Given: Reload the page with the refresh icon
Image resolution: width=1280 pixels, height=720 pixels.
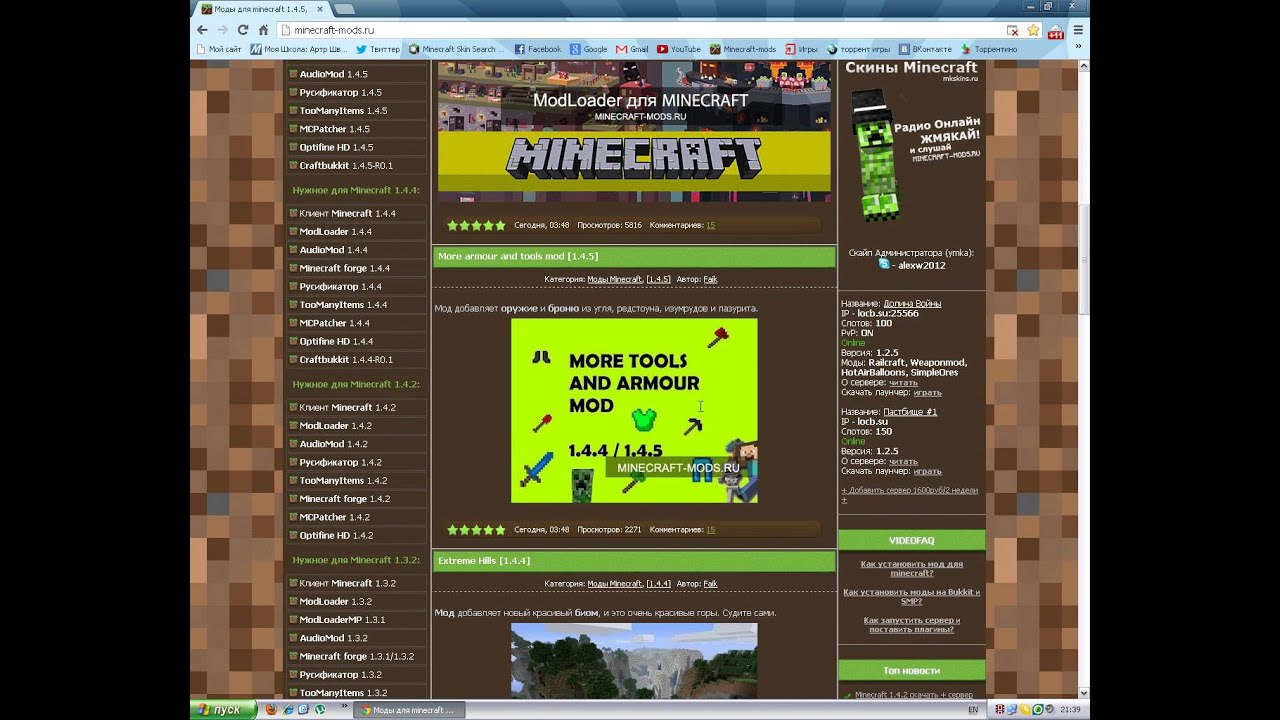Looking at the screenshot, I should coord(243,30).
